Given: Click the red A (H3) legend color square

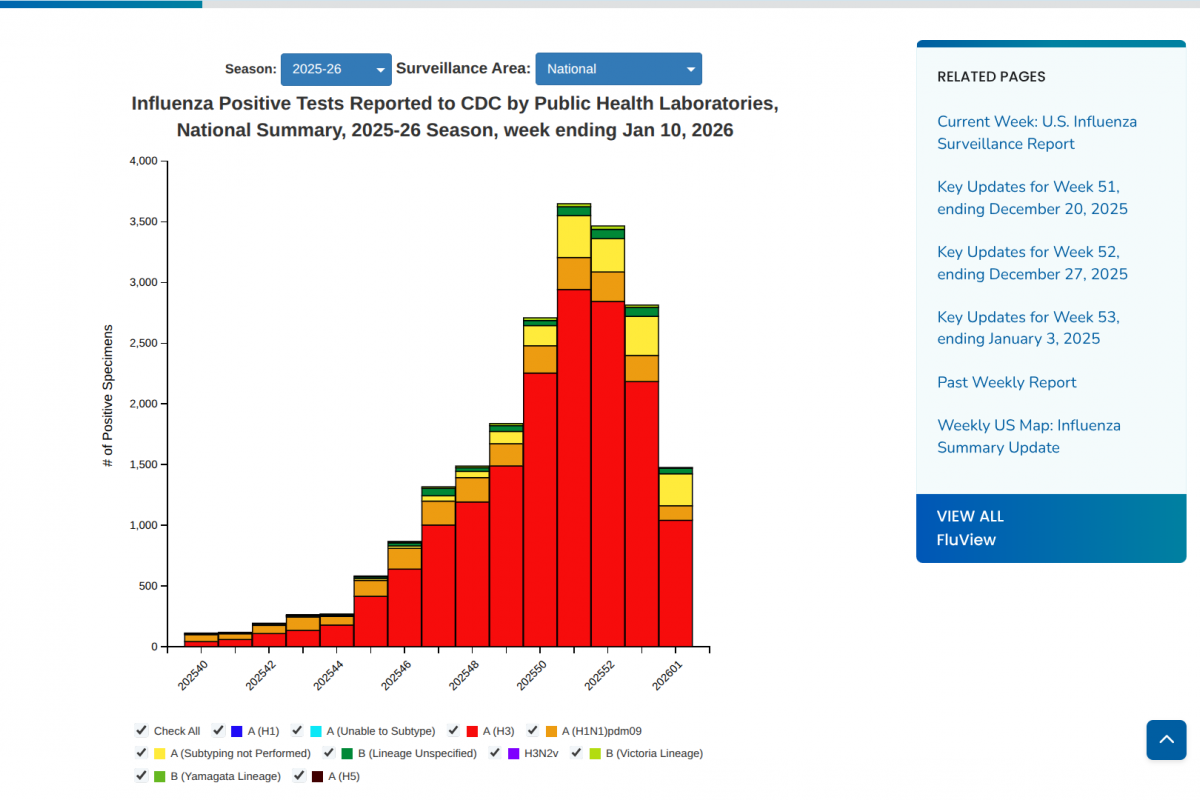Looking at the screenshot, I should pyautogui.click(x=472, y=731).
